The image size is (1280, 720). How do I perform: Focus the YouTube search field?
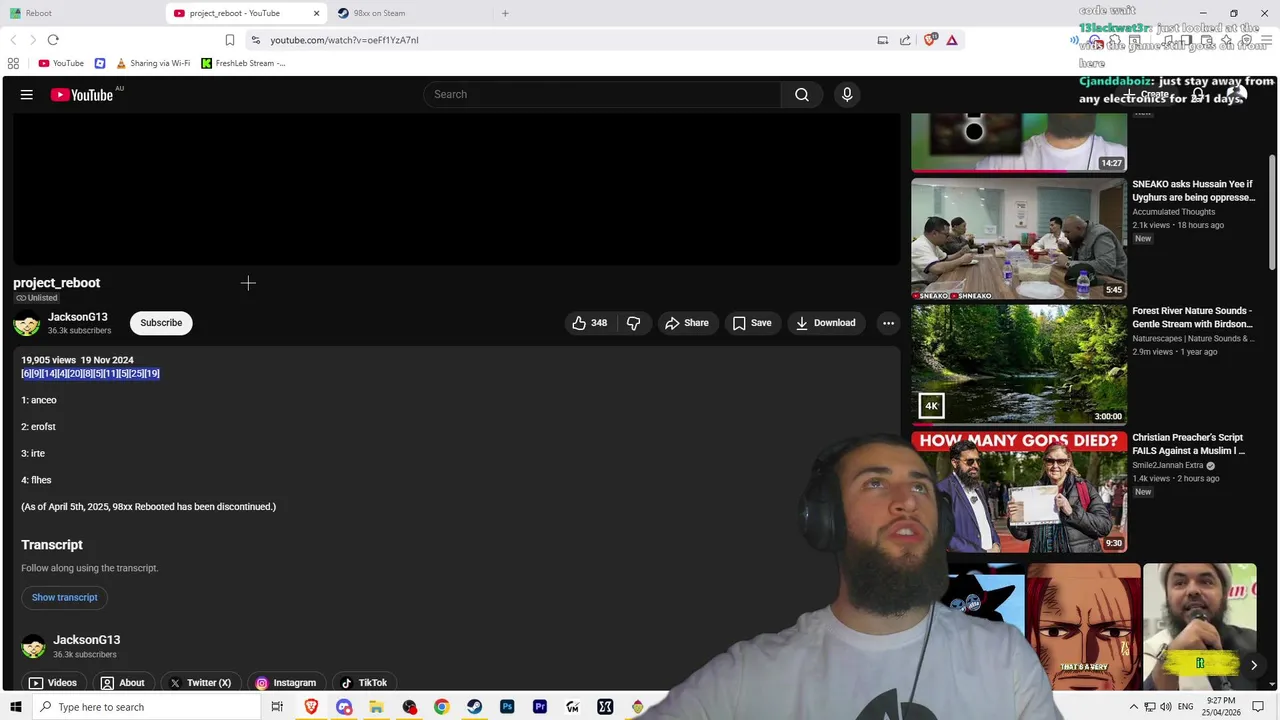(x=602, y=95)
